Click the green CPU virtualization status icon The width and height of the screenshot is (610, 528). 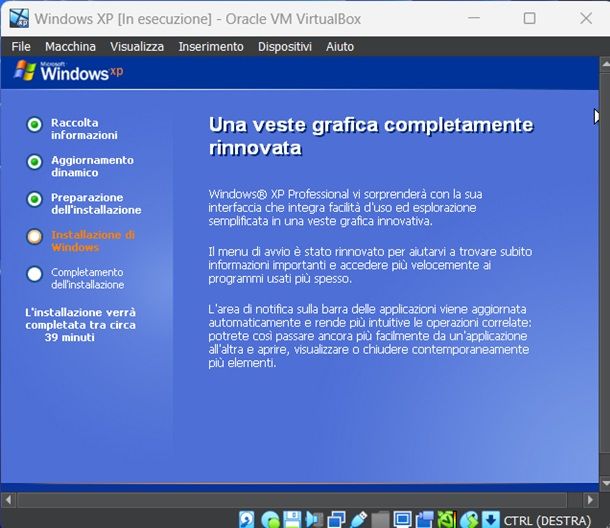coord(447,519)
